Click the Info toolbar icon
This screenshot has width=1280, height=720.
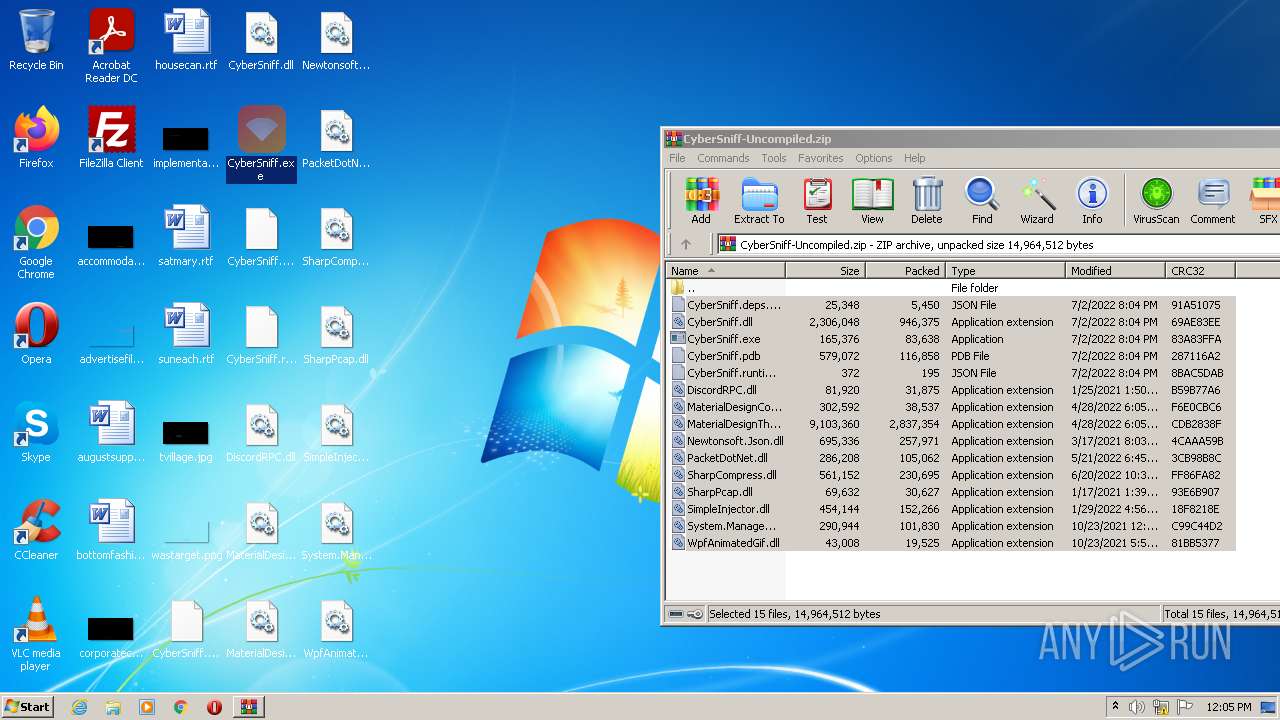[1092, 201]
